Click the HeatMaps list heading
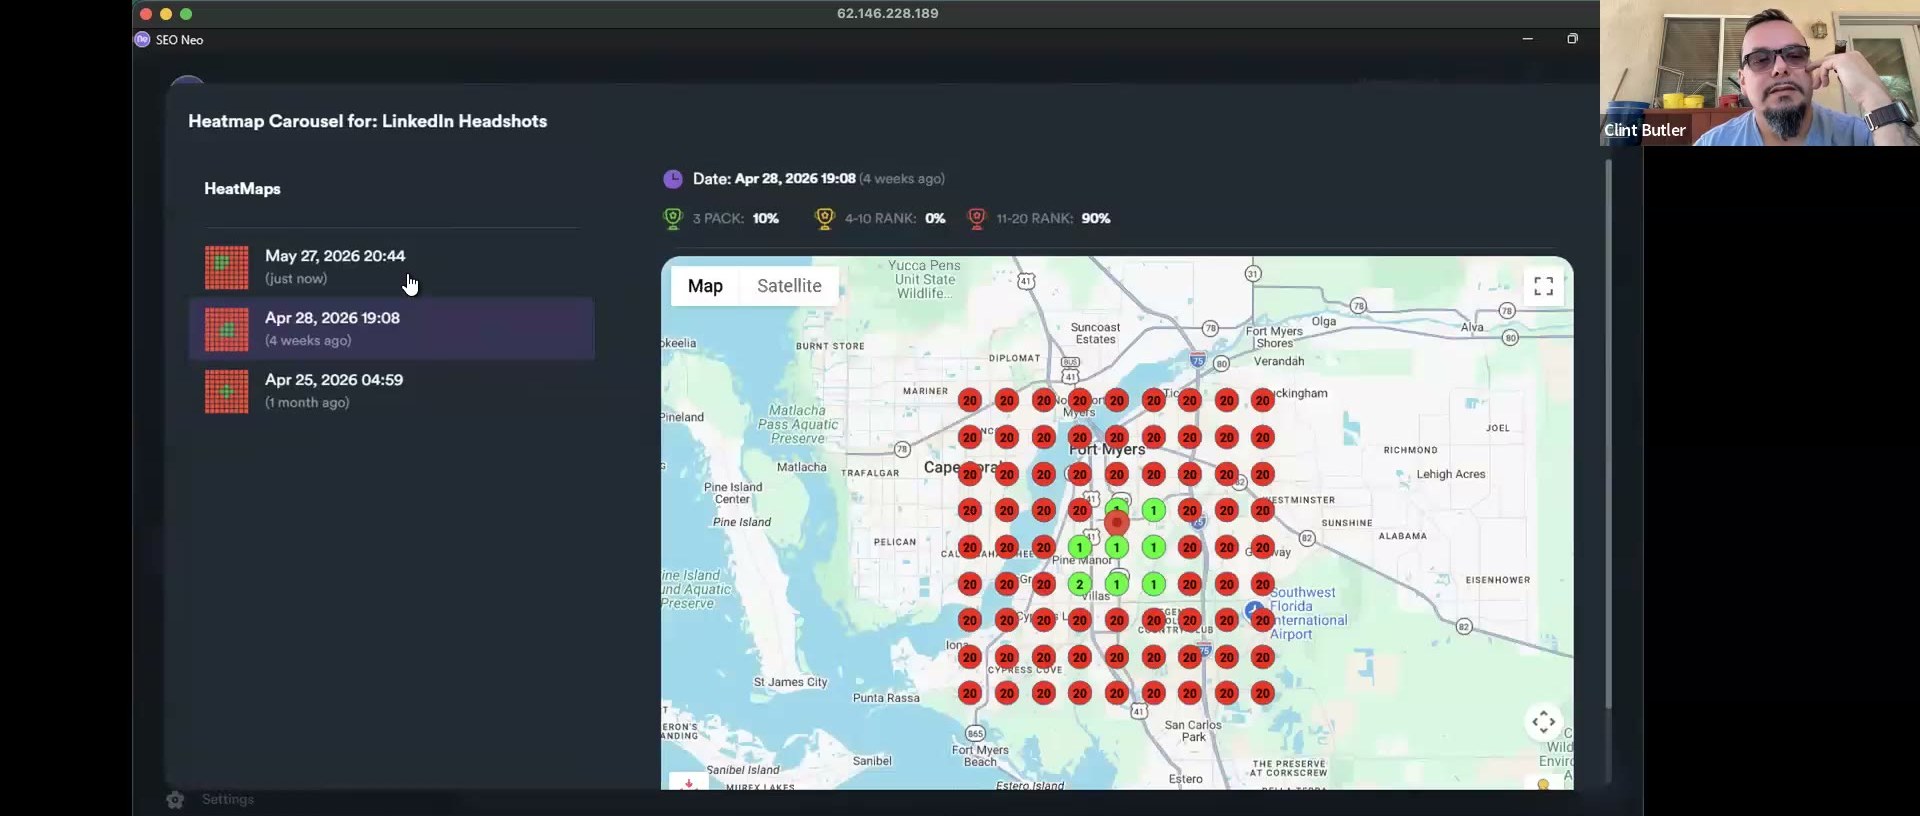This screenshot has width=1920, height=816. point(242,189)
